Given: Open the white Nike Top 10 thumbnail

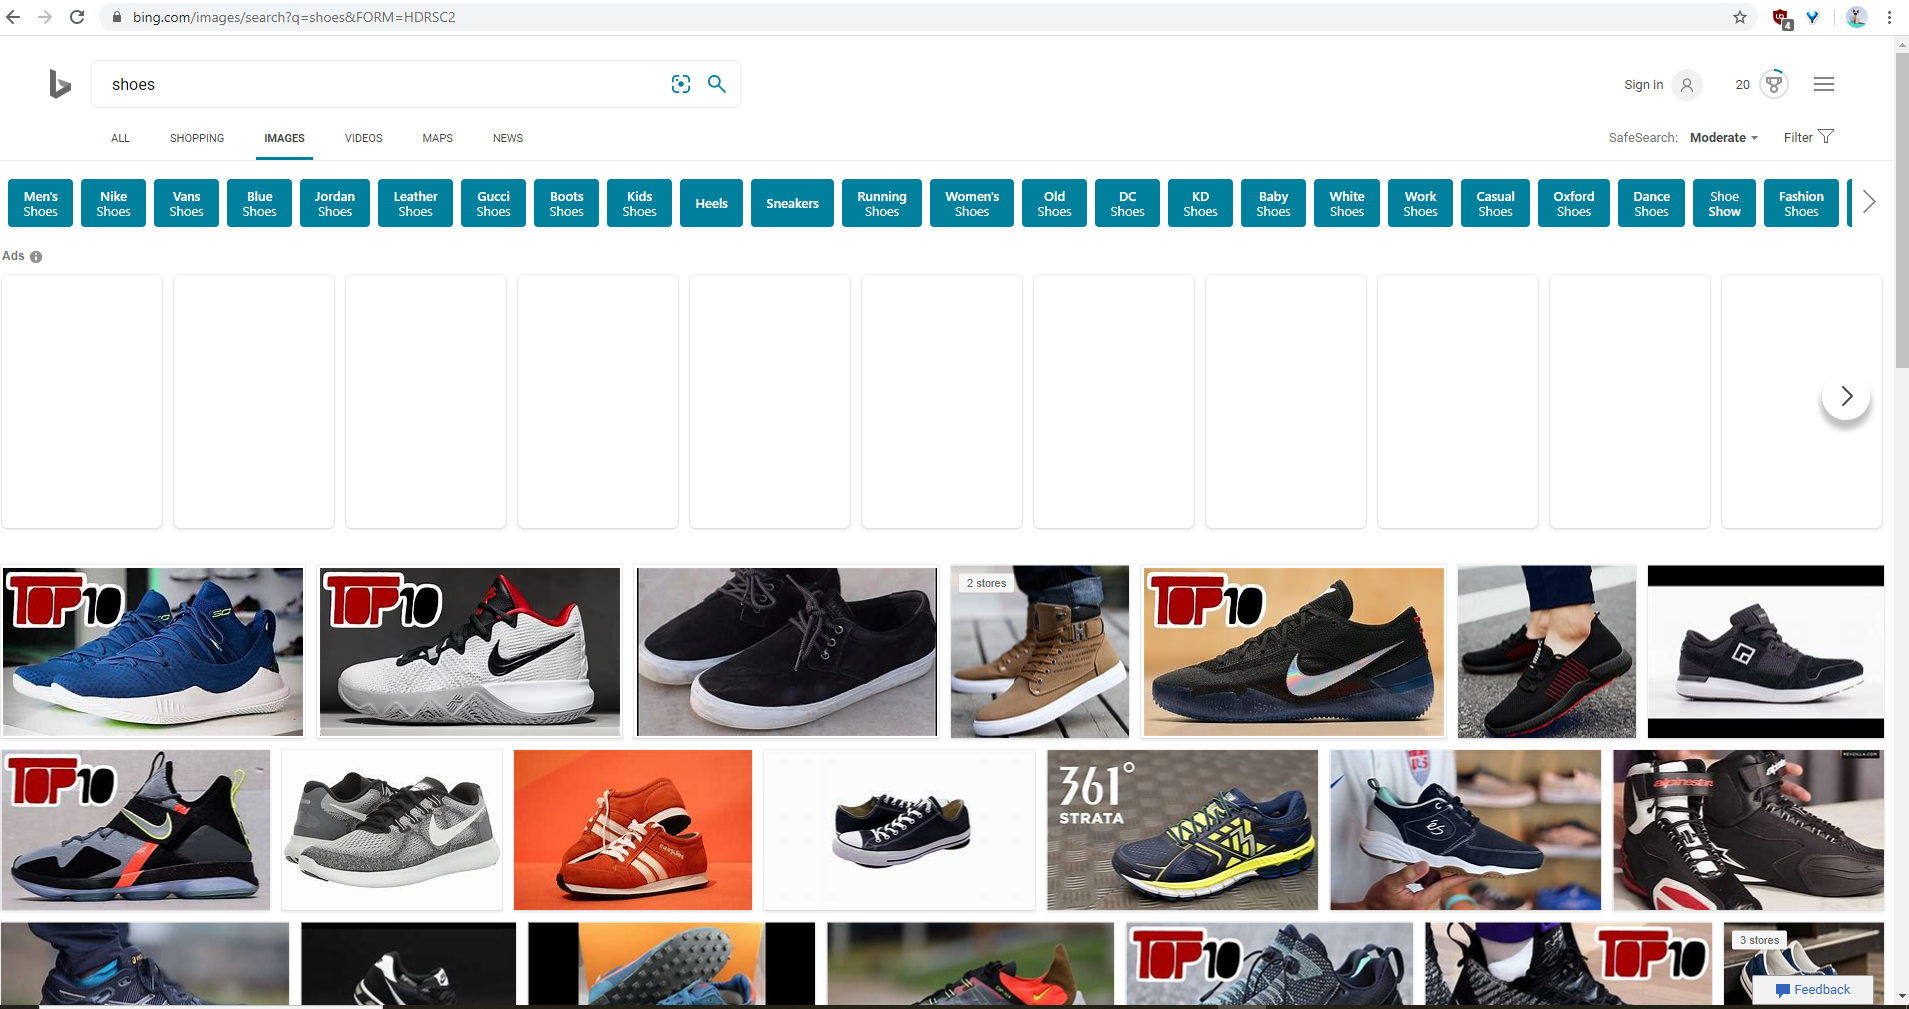Looking at the screenshot, I should tap(470, 652).
